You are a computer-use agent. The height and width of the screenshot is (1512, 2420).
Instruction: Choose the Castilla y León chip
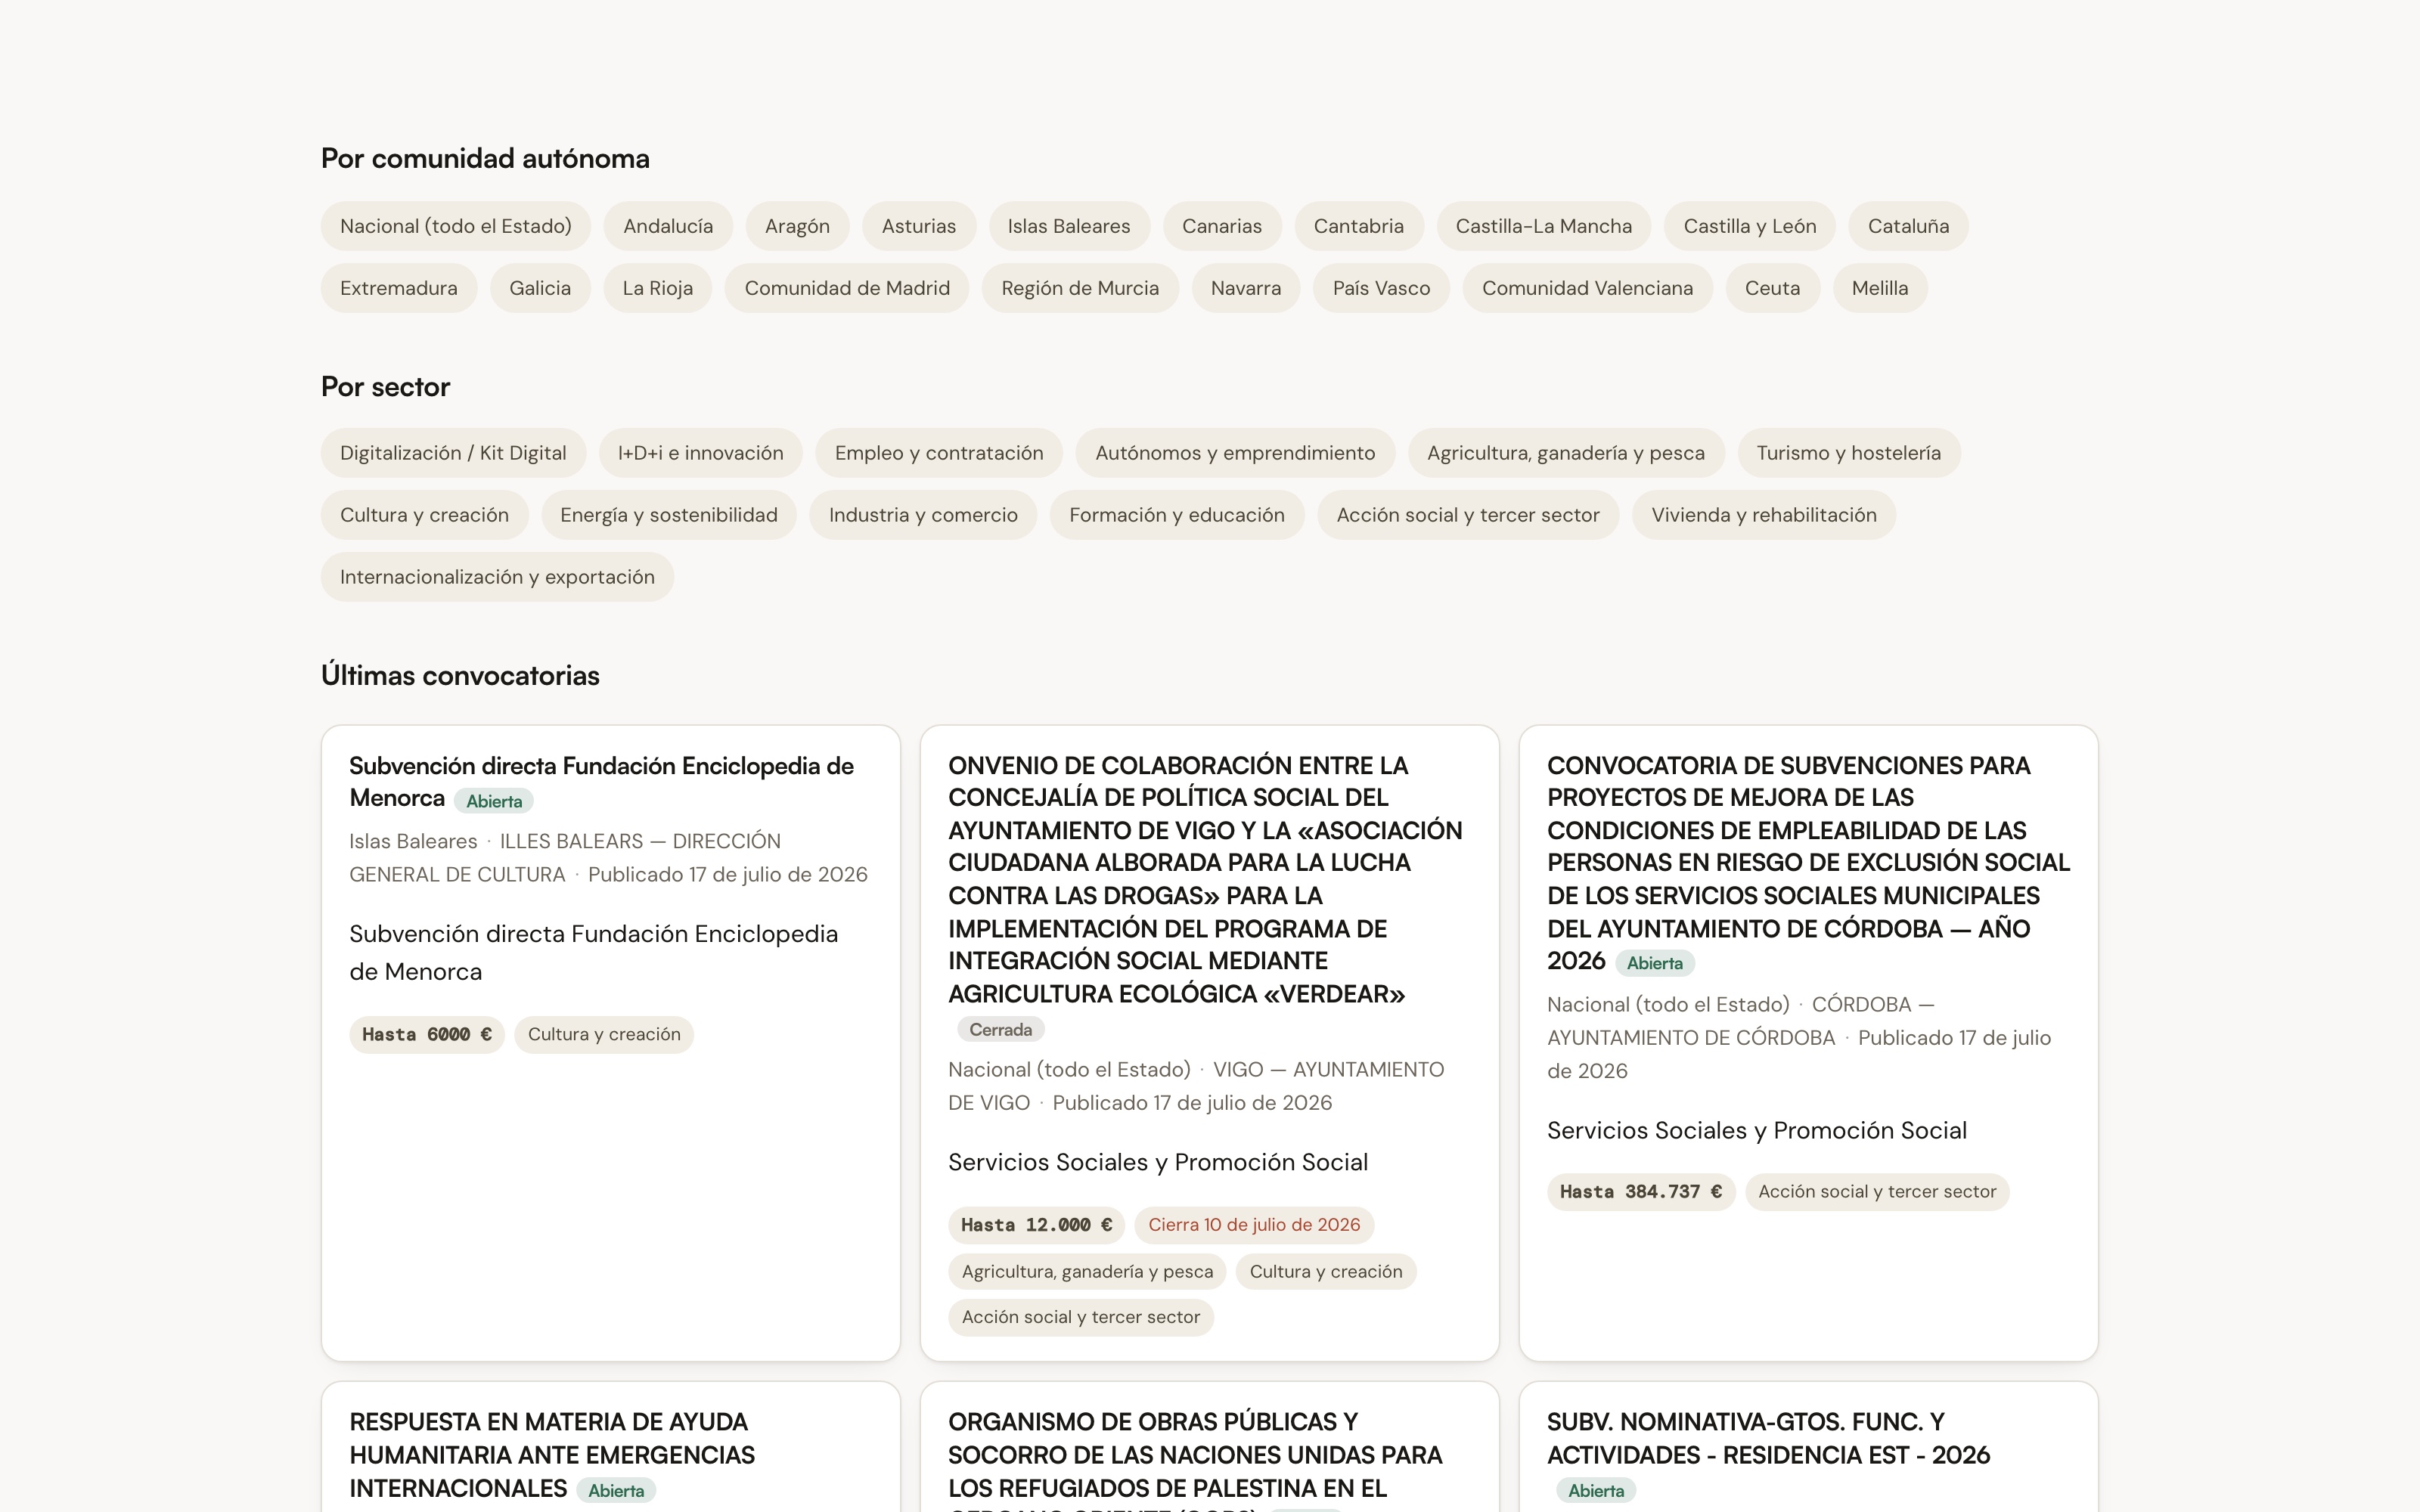1749,226
